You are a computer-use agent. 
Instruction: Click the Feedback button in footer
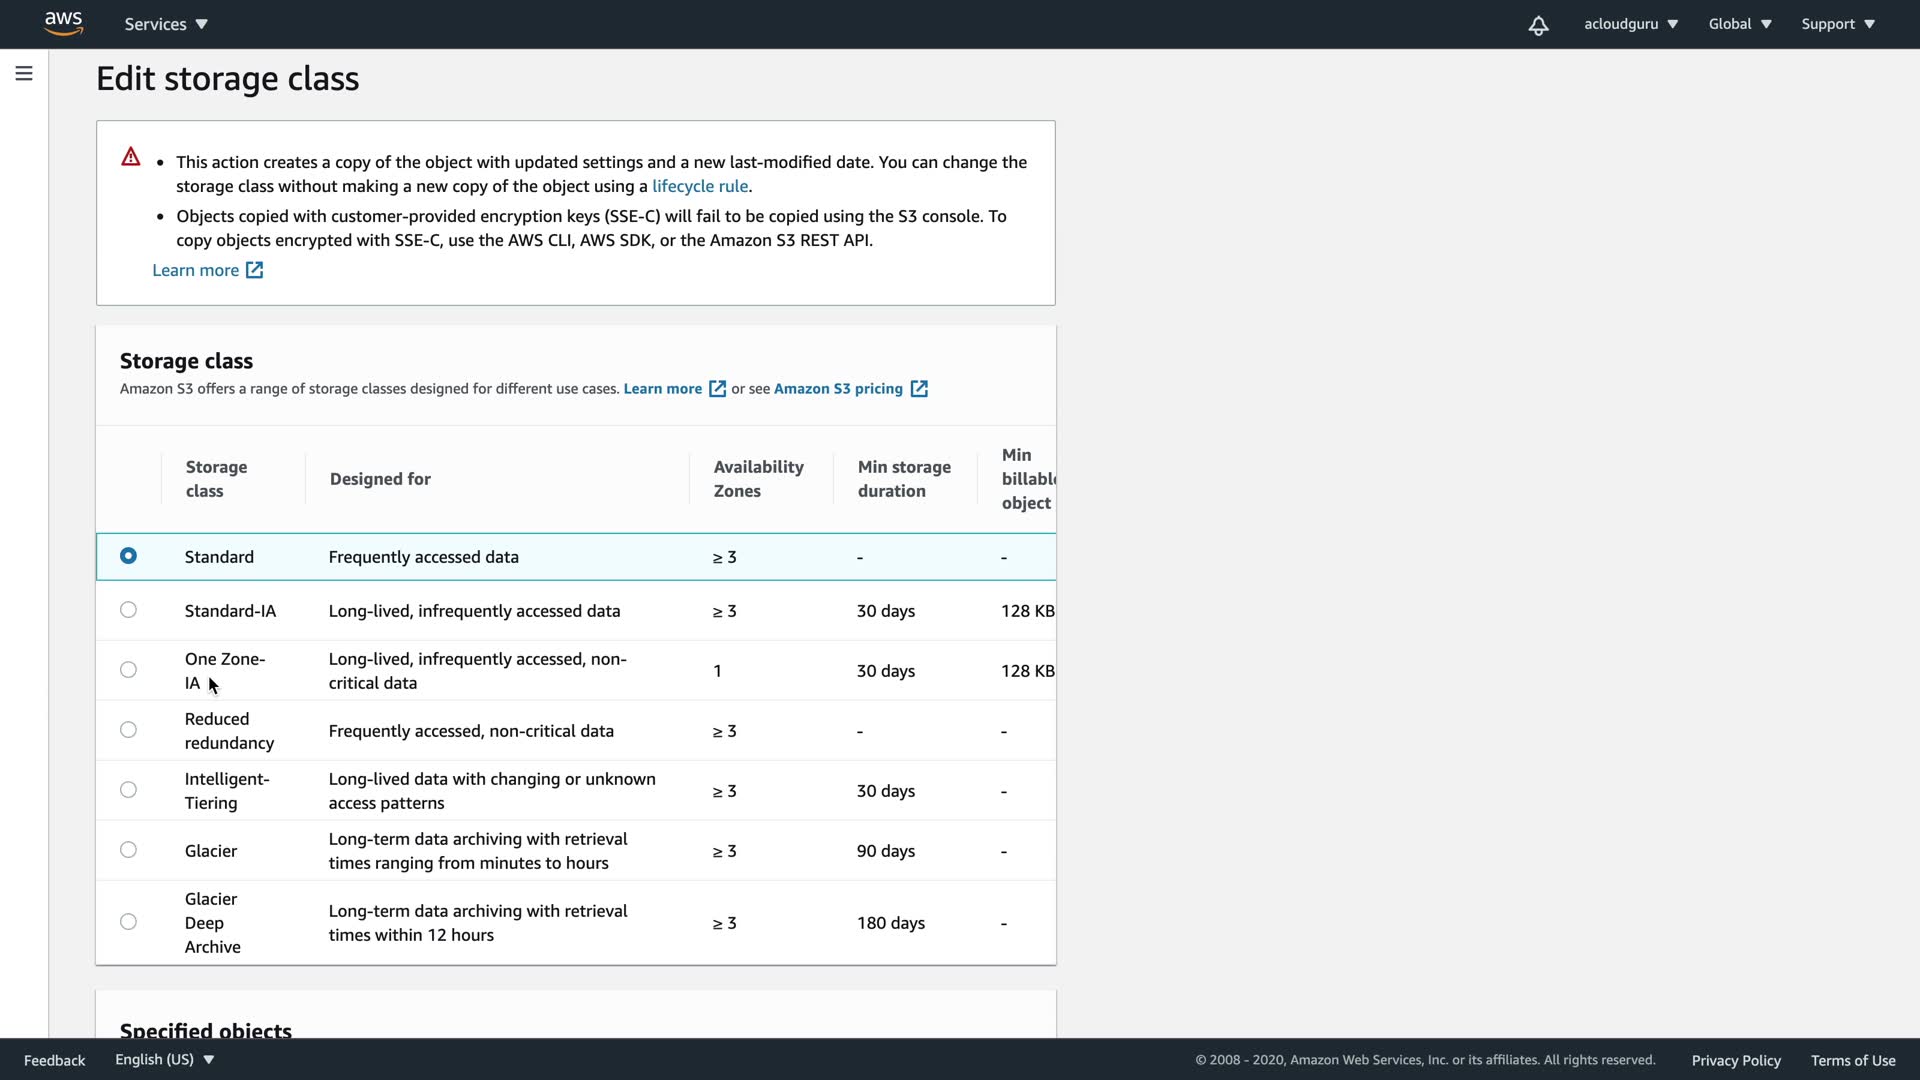(x=54, y=1060)
